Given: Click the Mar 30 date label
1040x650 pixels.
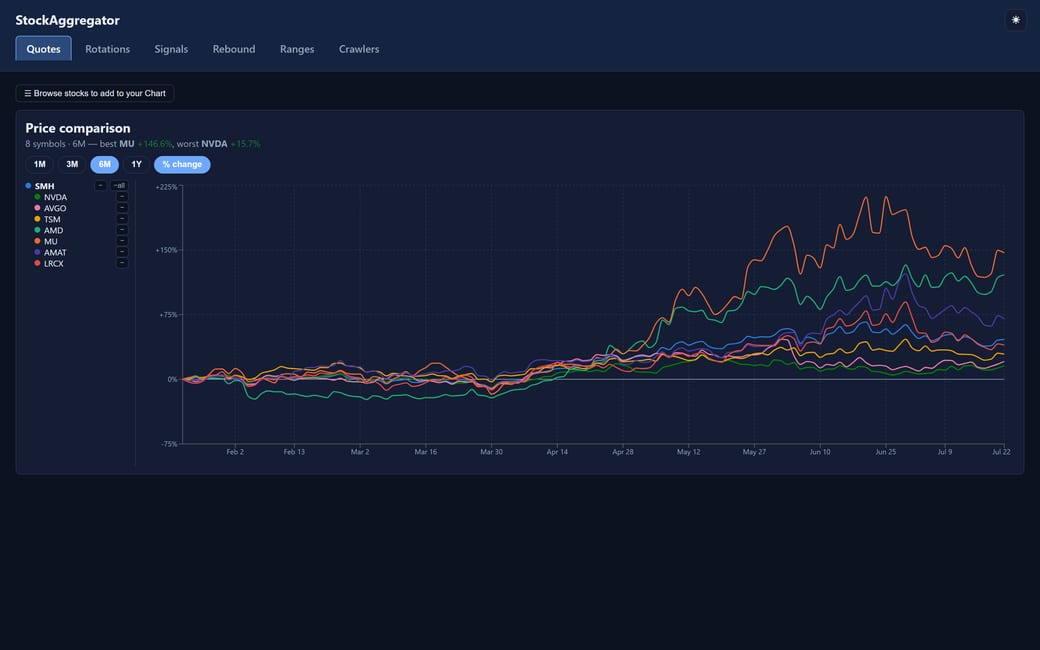Looking at the screenshot, I should [491, 452].
